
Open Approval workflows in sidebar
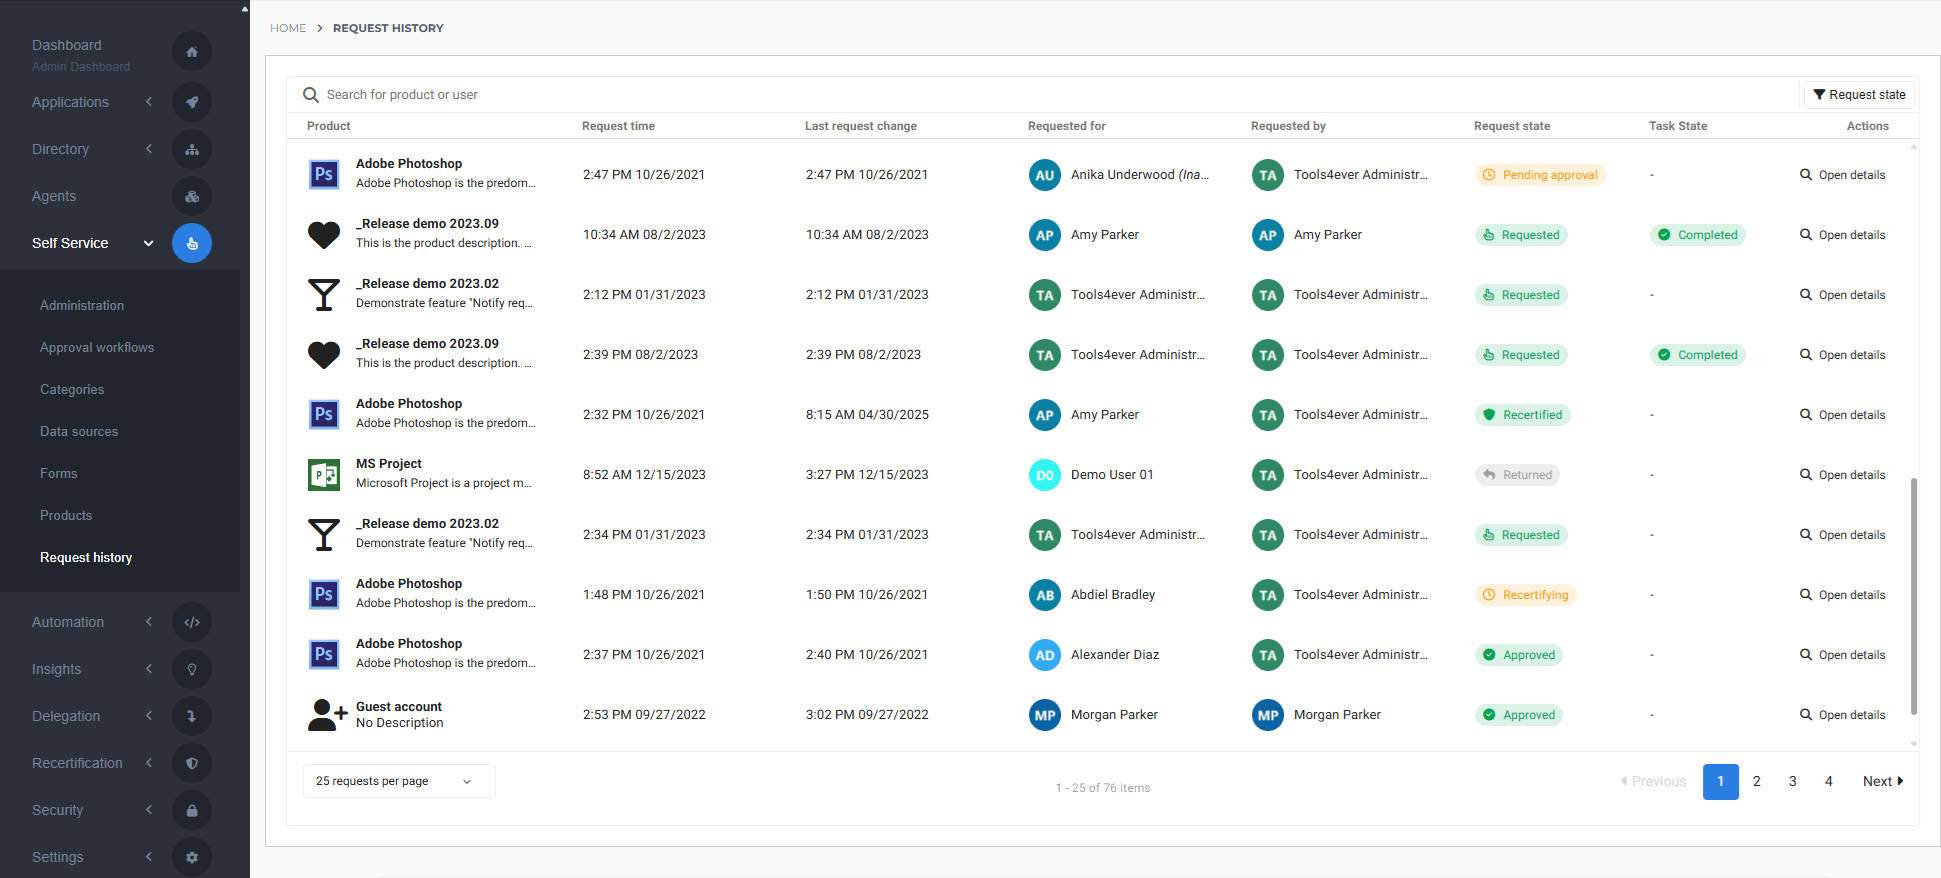point(97,348)
